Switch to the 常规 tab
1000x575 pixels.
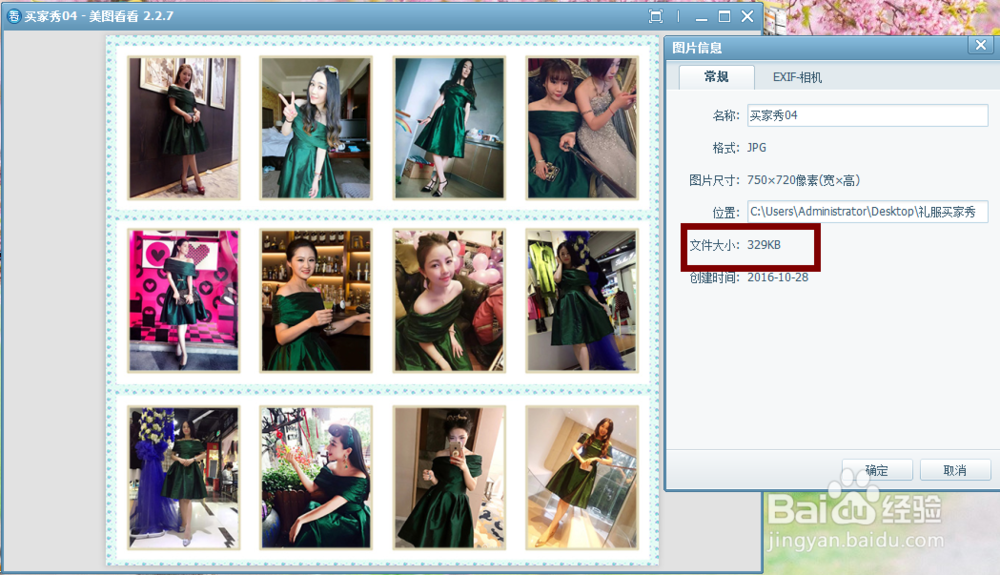tap(716, 76)
